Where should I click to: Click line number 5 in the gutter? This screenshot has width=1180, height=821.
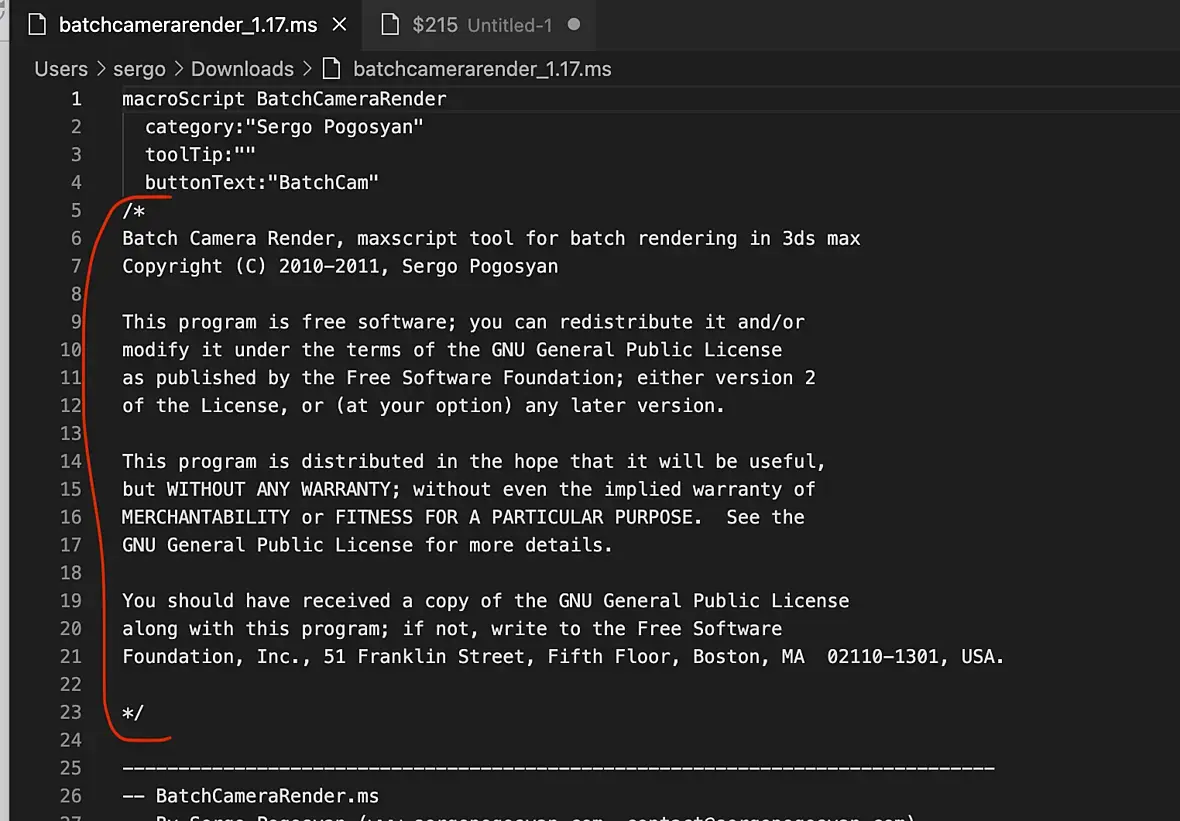click(x=76, y=211)
